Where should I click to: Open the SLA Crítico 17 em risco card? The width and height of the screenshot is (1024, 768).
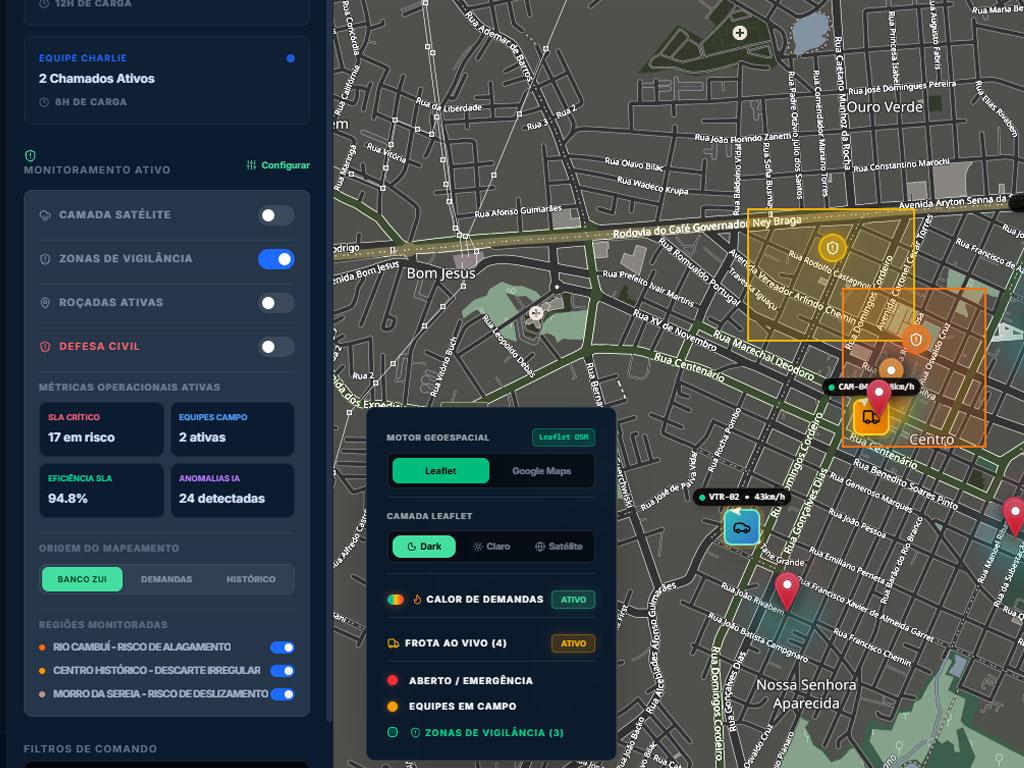click(x=101, y=429)
